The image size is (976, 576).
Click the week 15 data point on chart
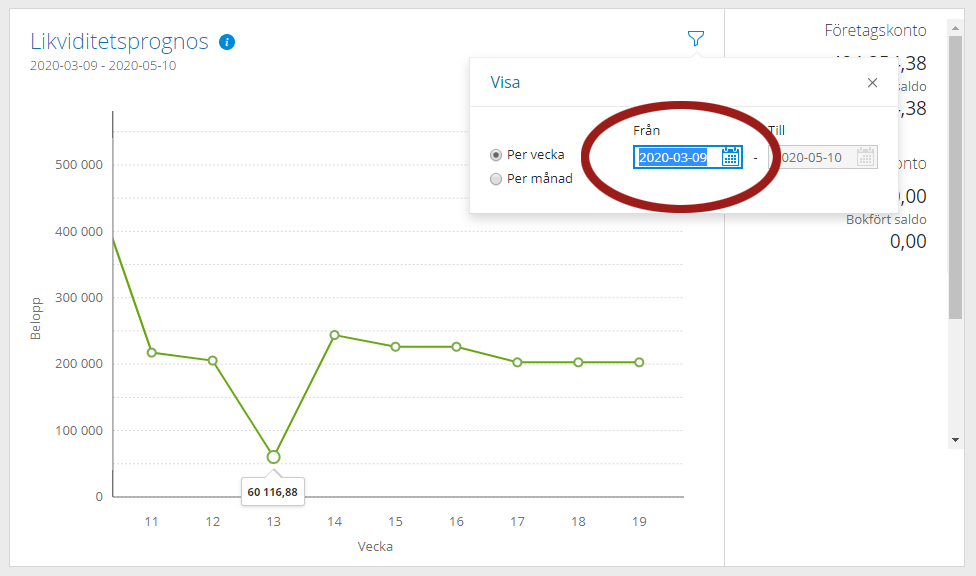[x=395, y=347]
